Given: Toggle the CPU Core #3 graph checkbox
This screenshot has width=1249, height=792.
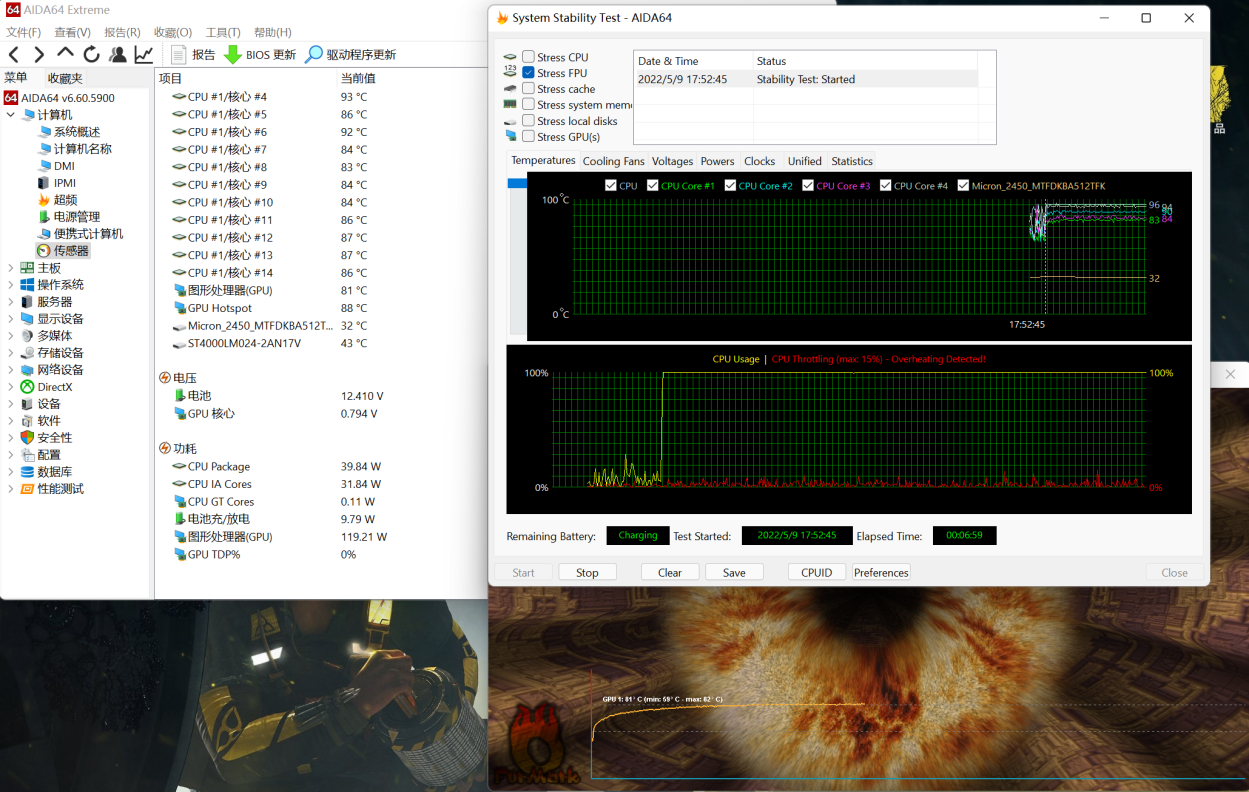Looking at the screenshot, I should pos(808,186).
